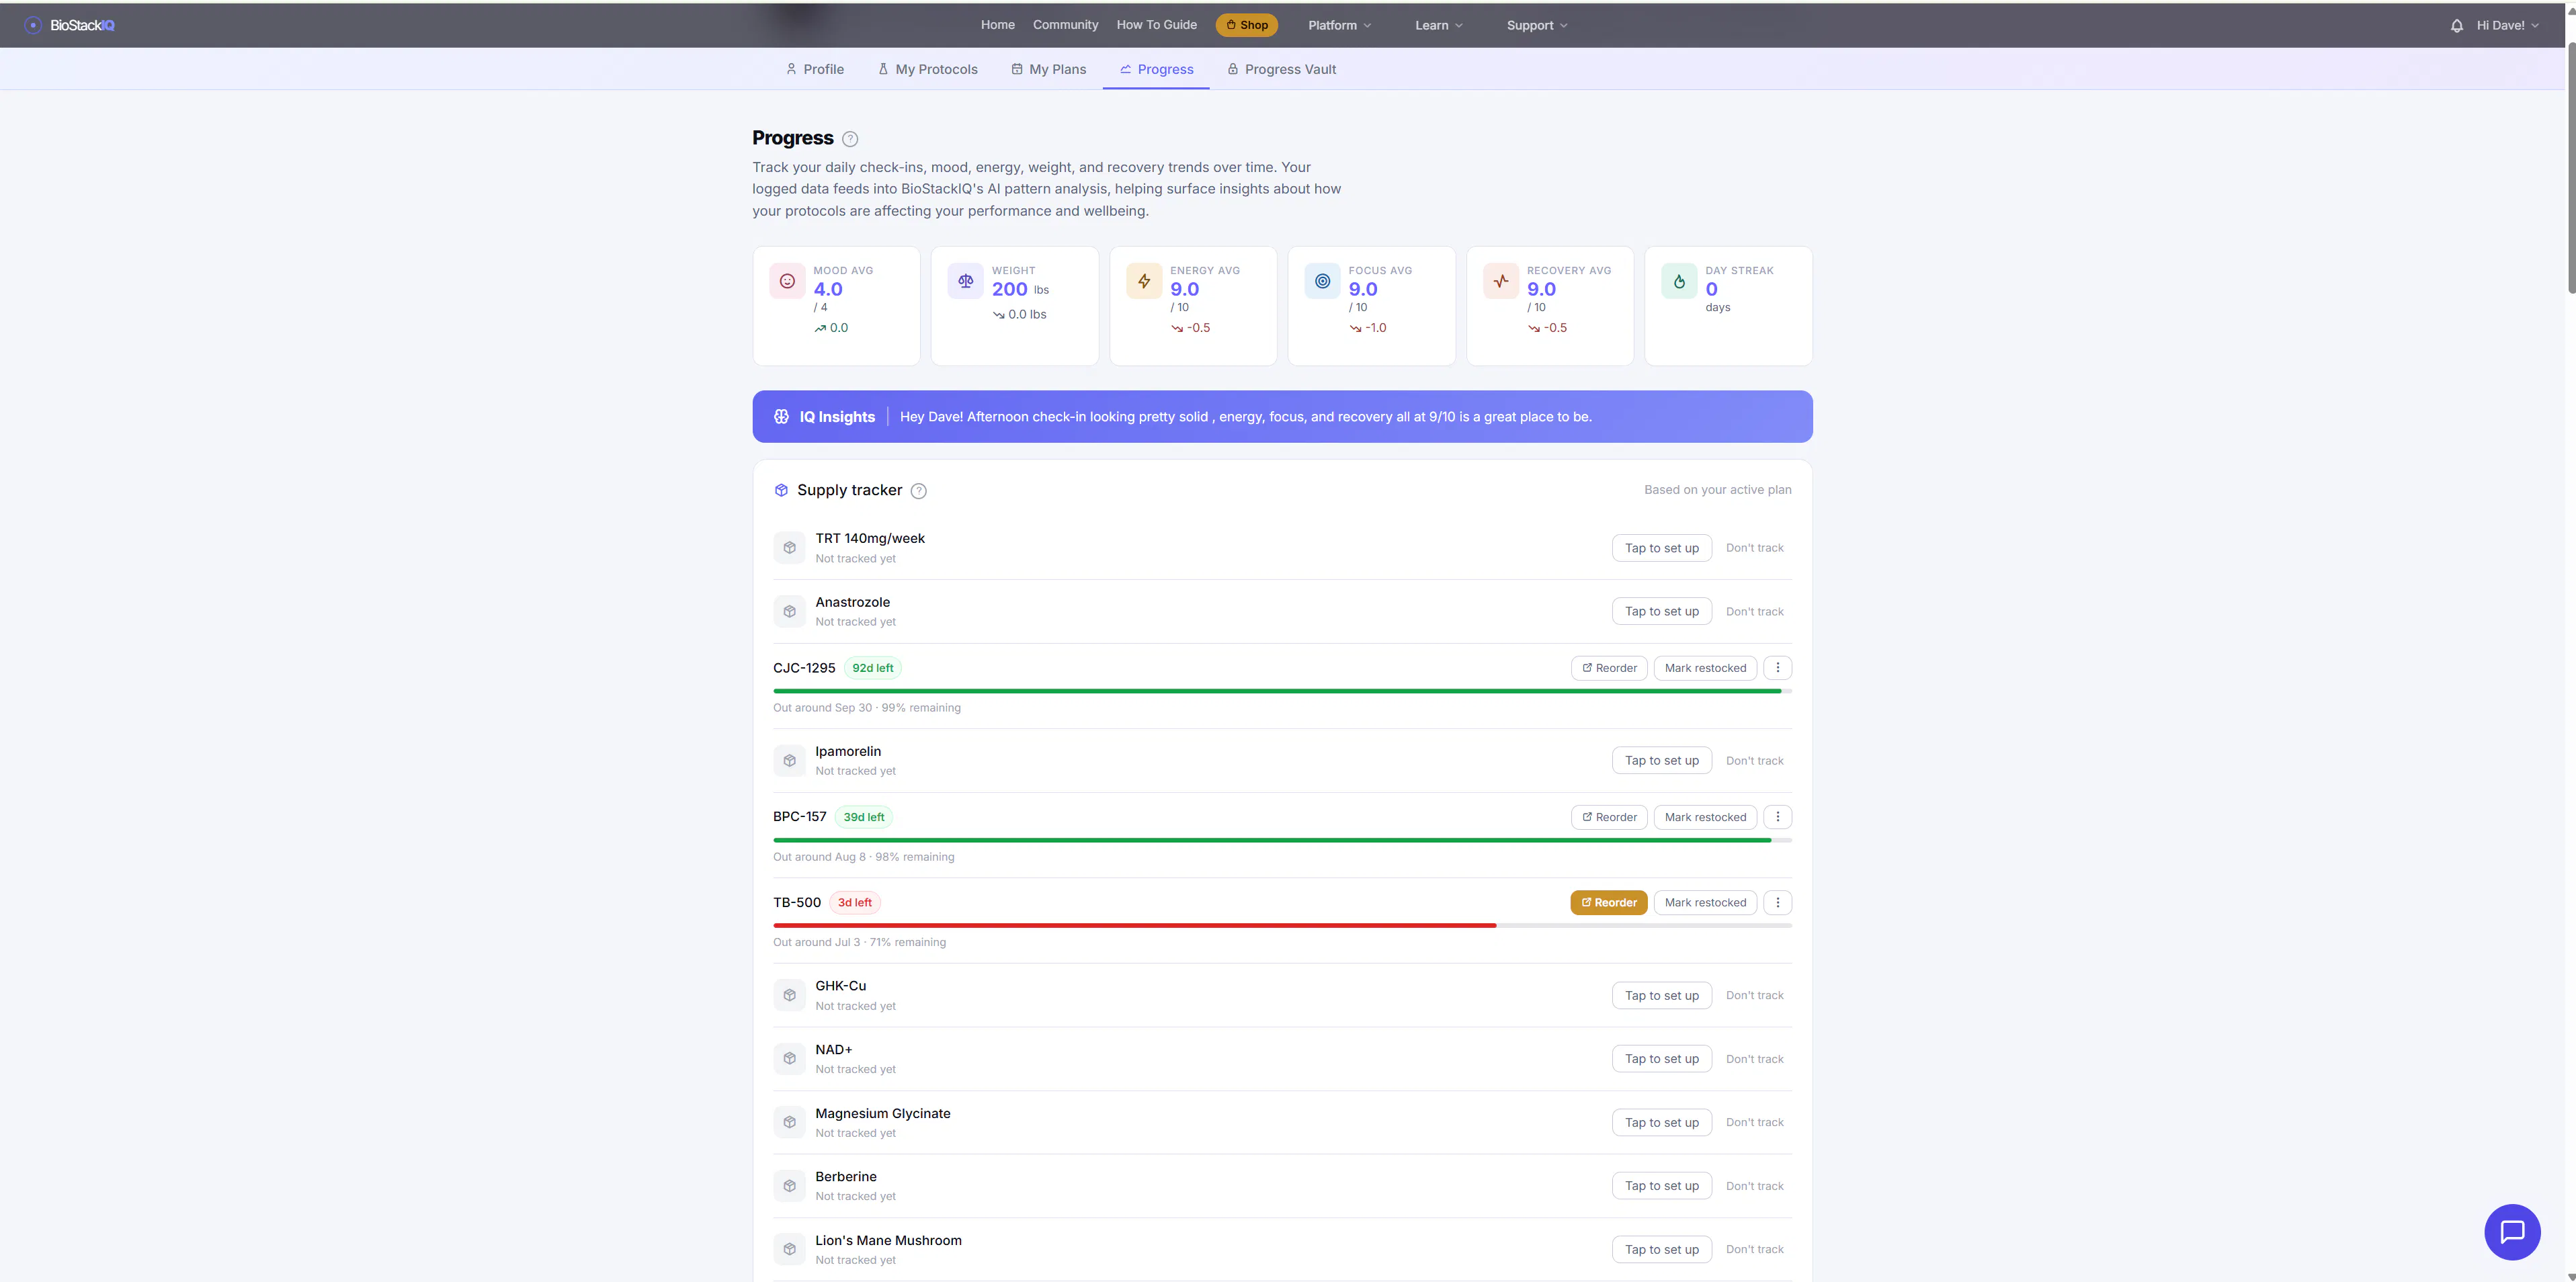Open more options for CJC-1295
This screenshot has height=1282, width=2576.
(x=1777, y=668)
